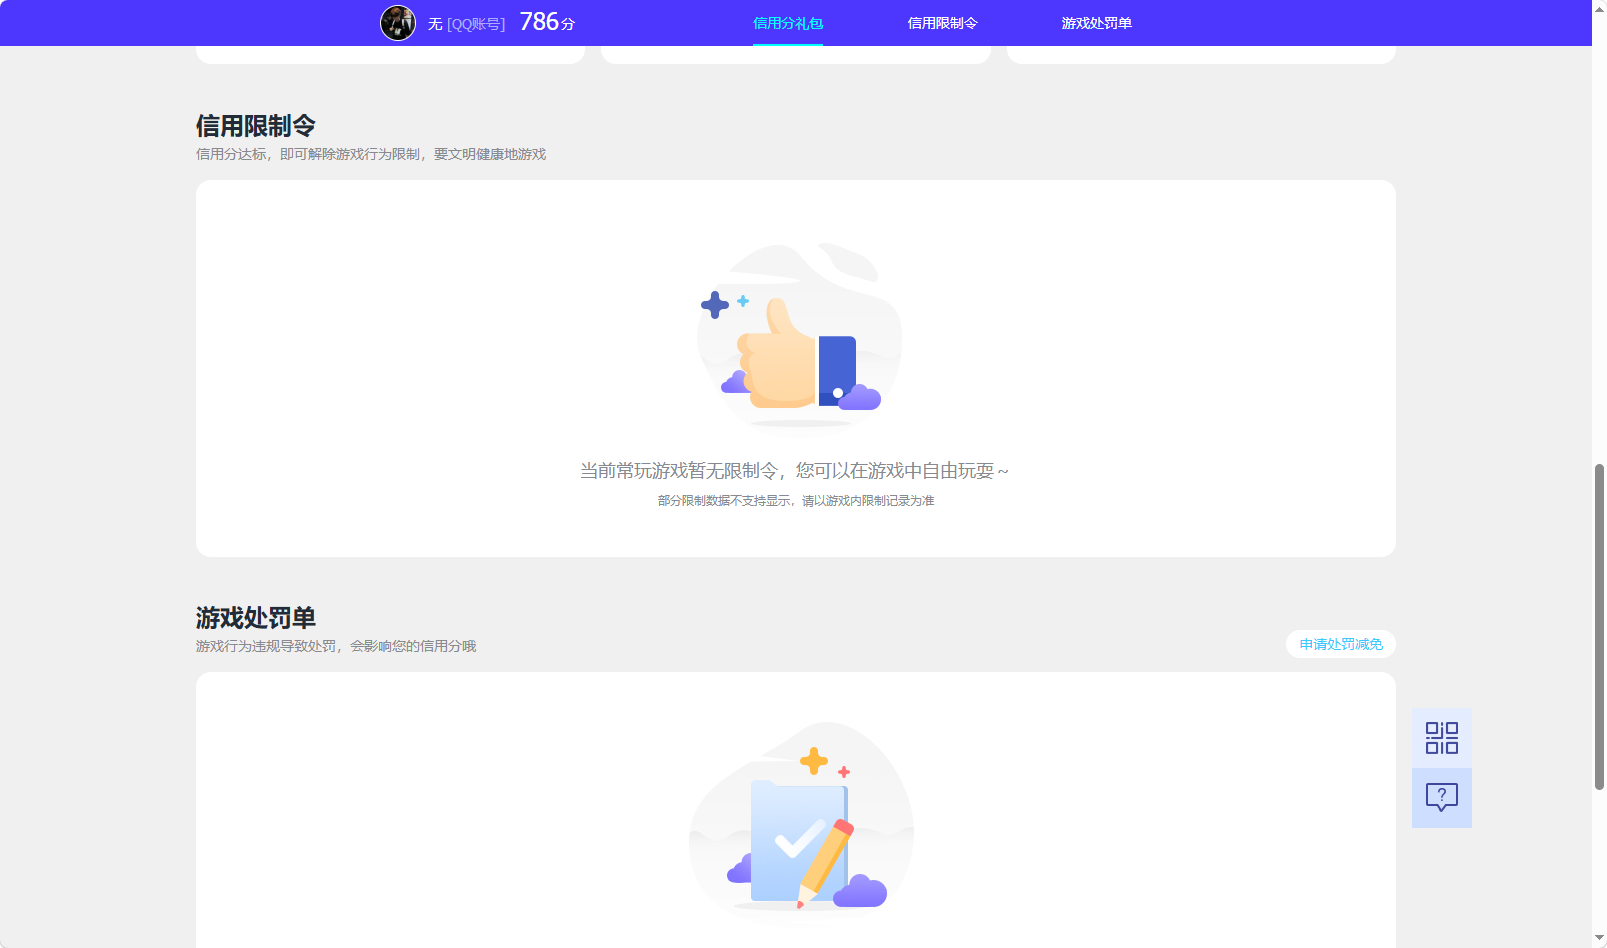Screen dimensions: 1607x948
Task: Click the 游戏处罚单 section heading
Action: pyautogui.click(x=256, y=618)
